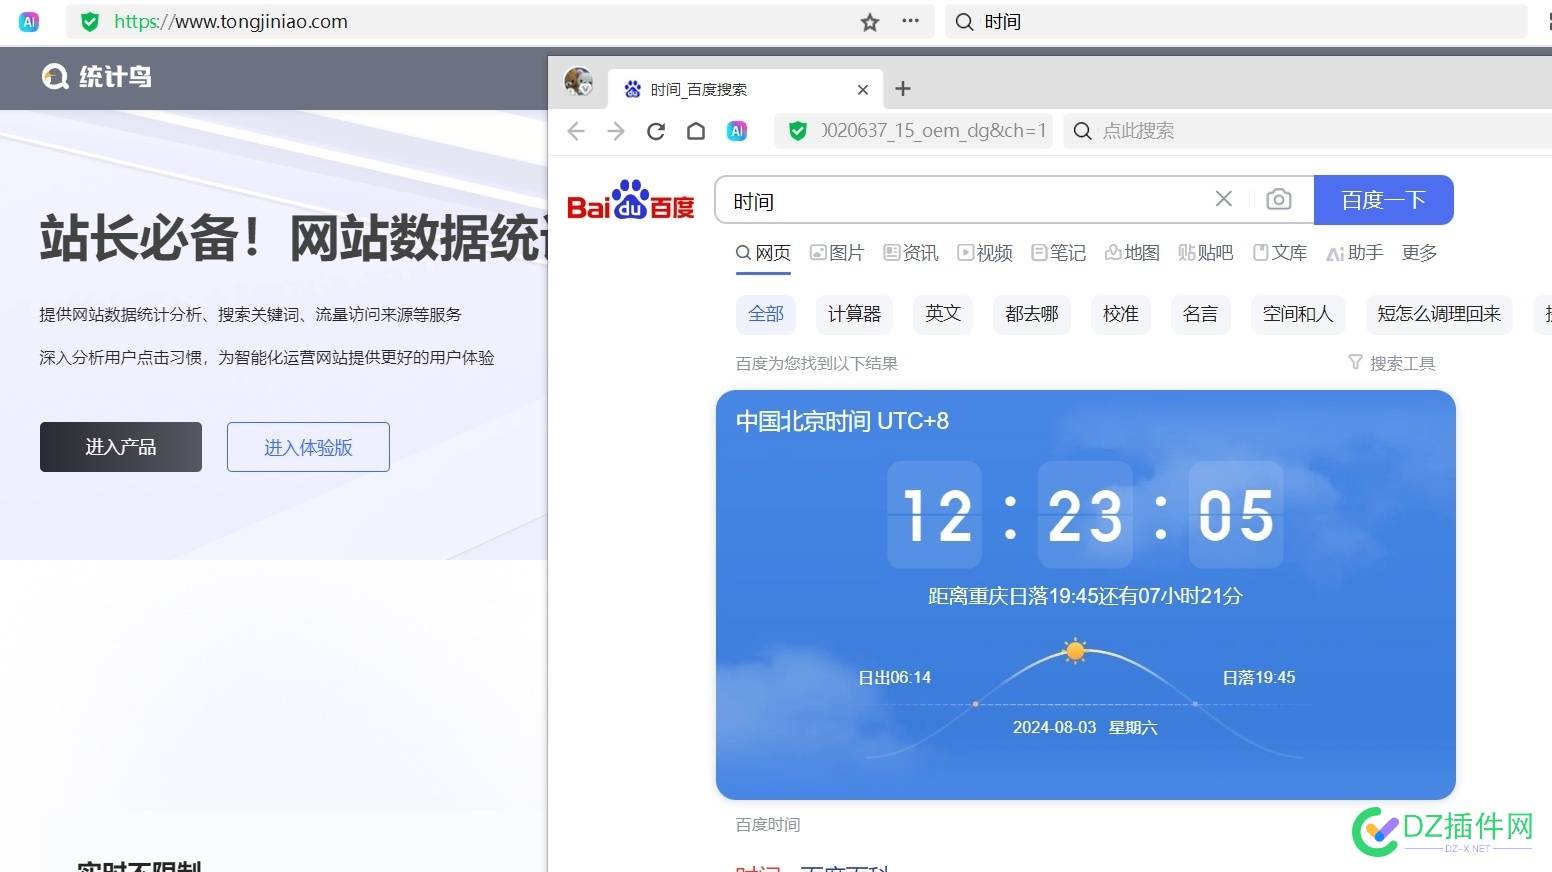This screenshot has height=872, width=1552.
Task: Select the 空间和人 suggestion chip
Action: (1298, 314)
